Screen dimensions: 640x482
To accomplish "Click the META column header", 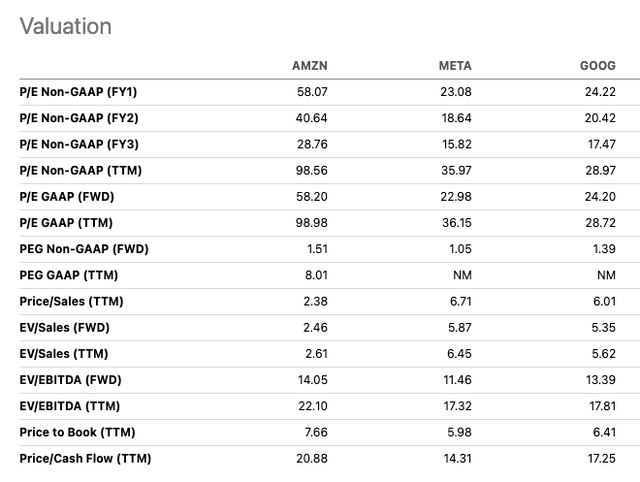I will pos(455,66).
